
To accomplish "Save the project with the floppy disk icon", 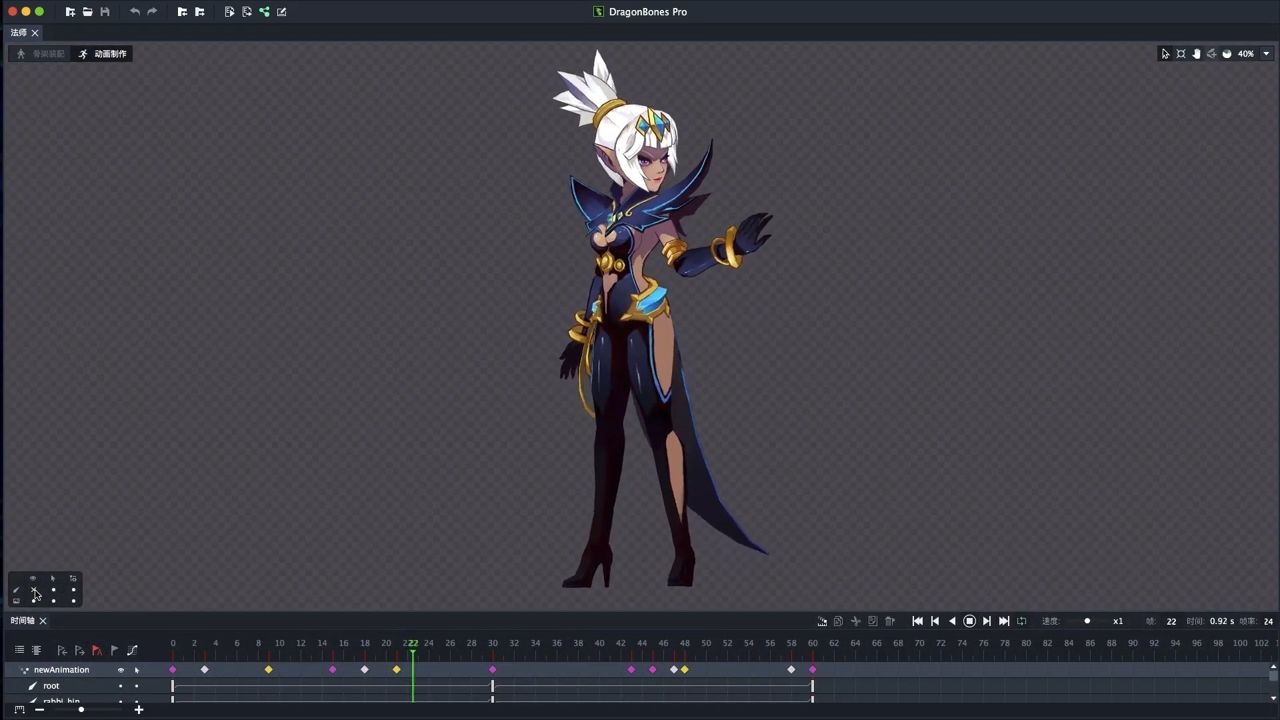I will click(x=104, y=12).
